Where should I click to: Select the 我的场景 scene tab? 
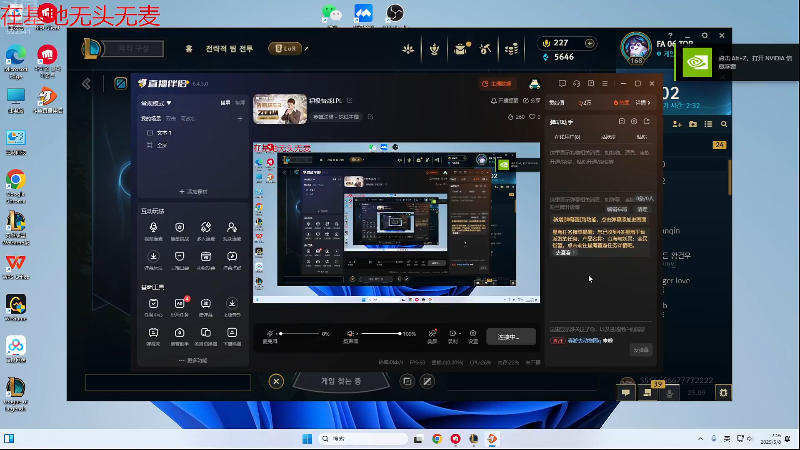151,118
